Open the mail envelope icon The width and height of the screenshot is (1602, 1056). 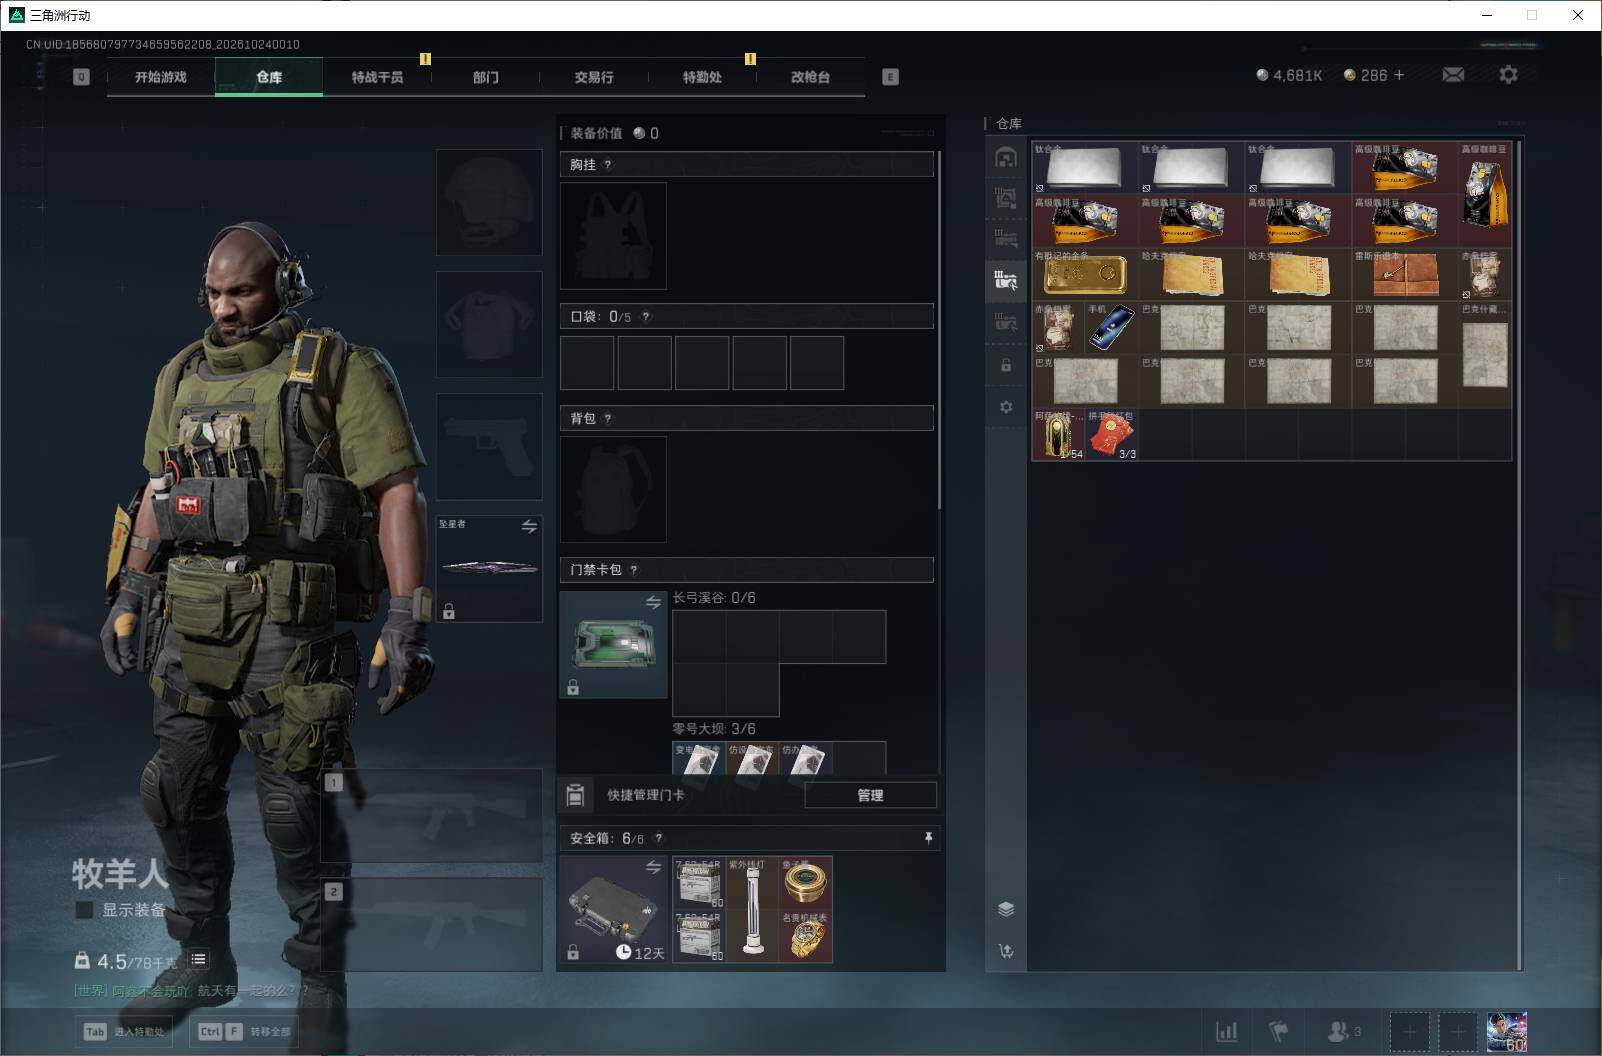1453,75
